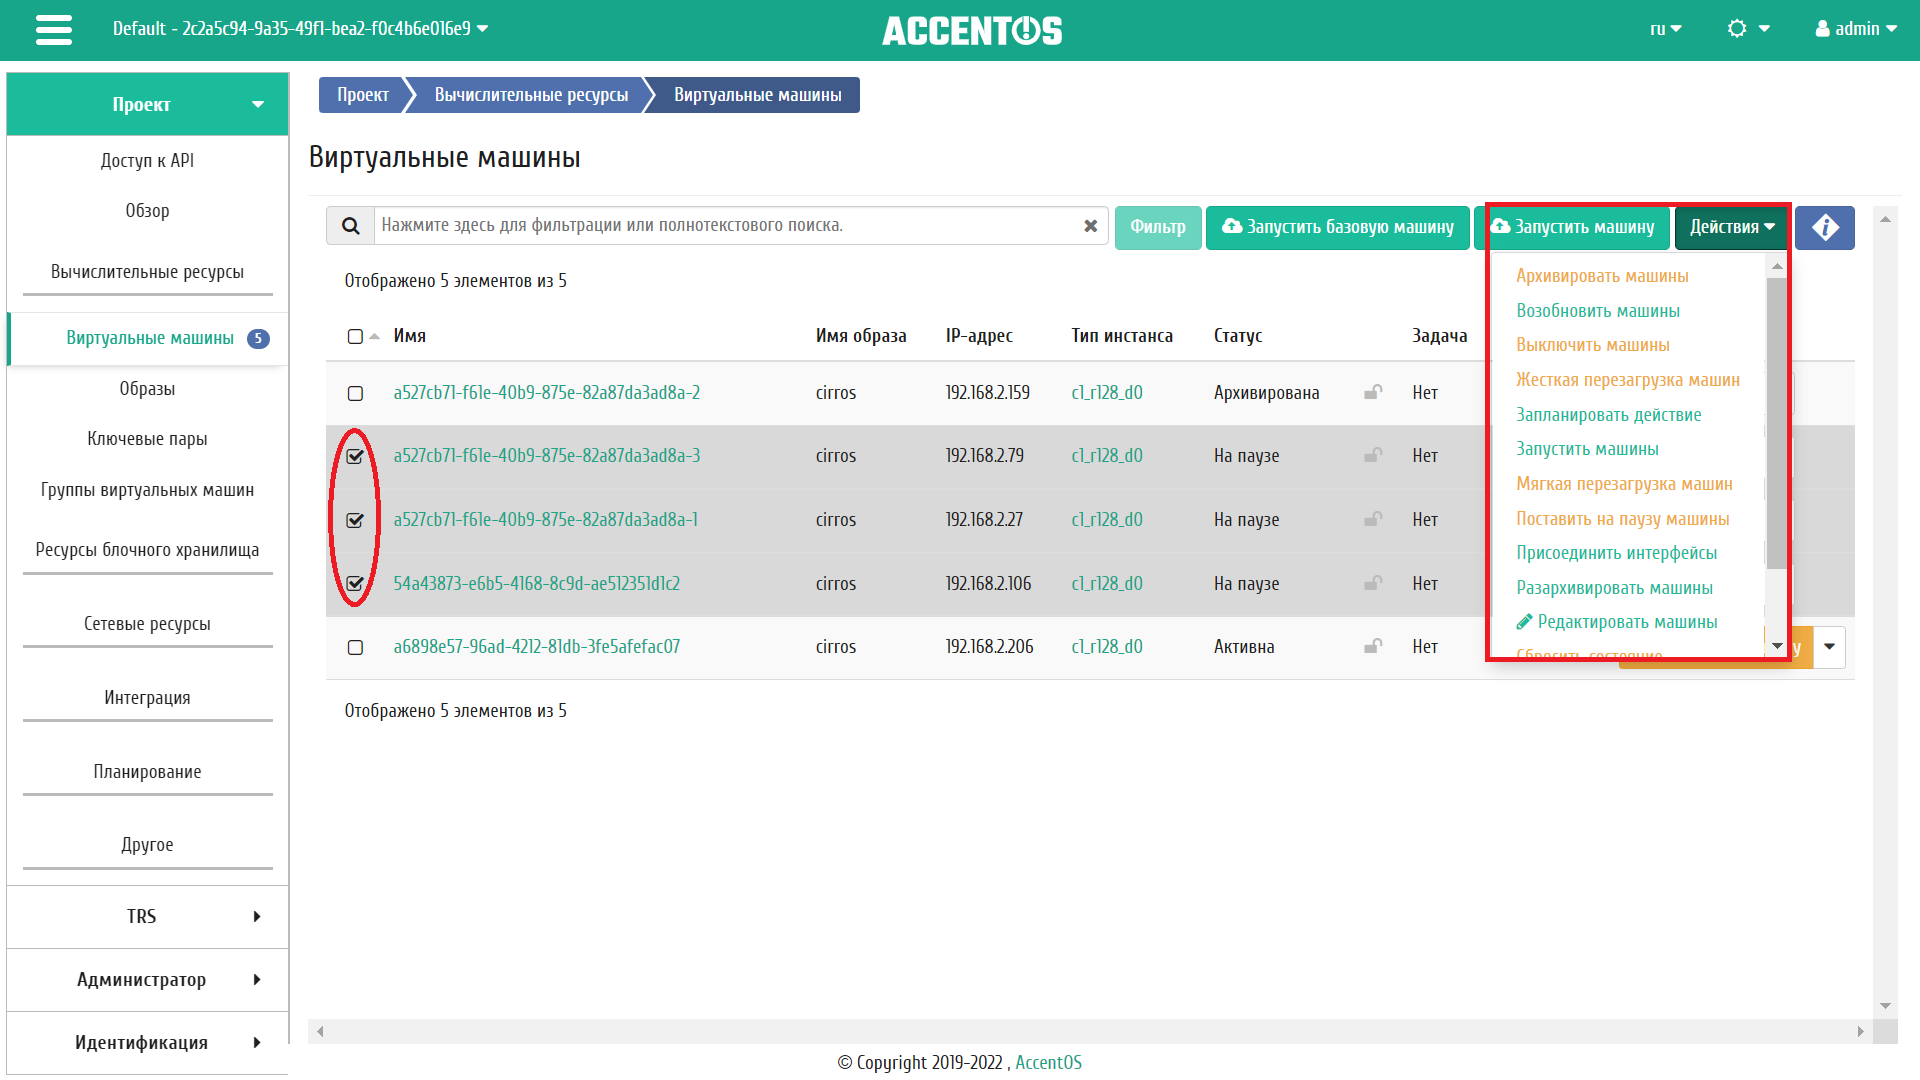The image size is (1920, 1080).
Task: Clear the filter search field
Action: 1090,226
